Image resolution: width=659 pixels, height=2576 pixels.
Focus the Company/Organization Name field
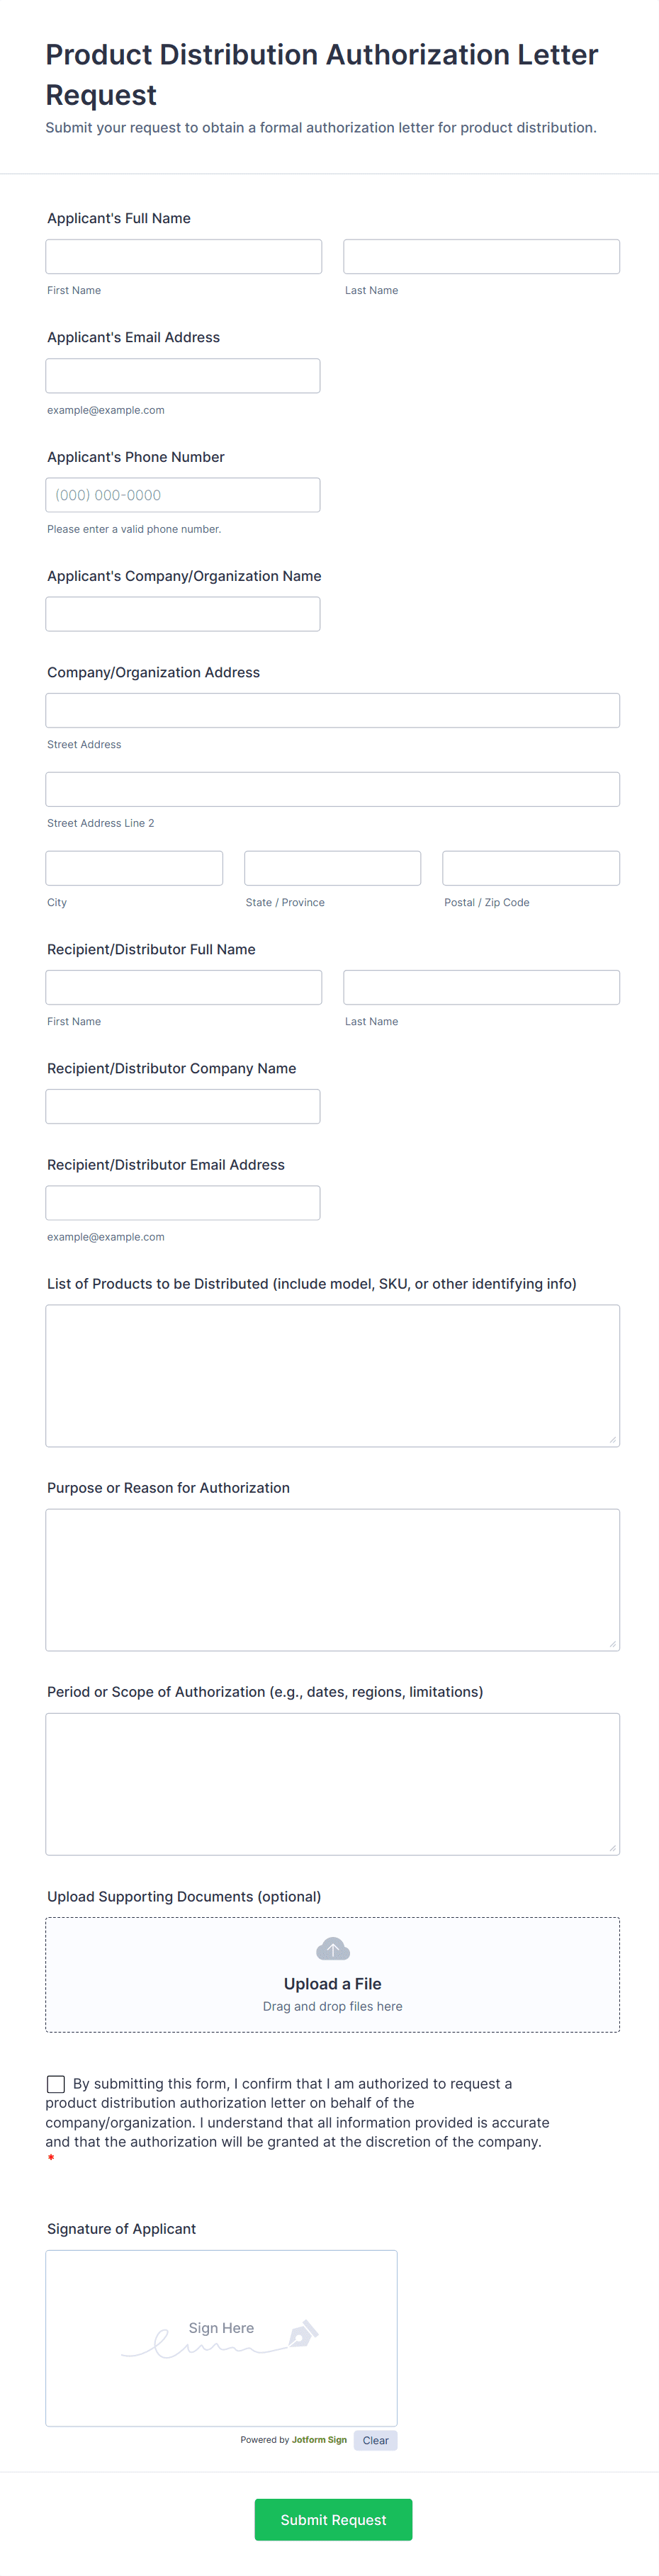[x=183, y=614]
